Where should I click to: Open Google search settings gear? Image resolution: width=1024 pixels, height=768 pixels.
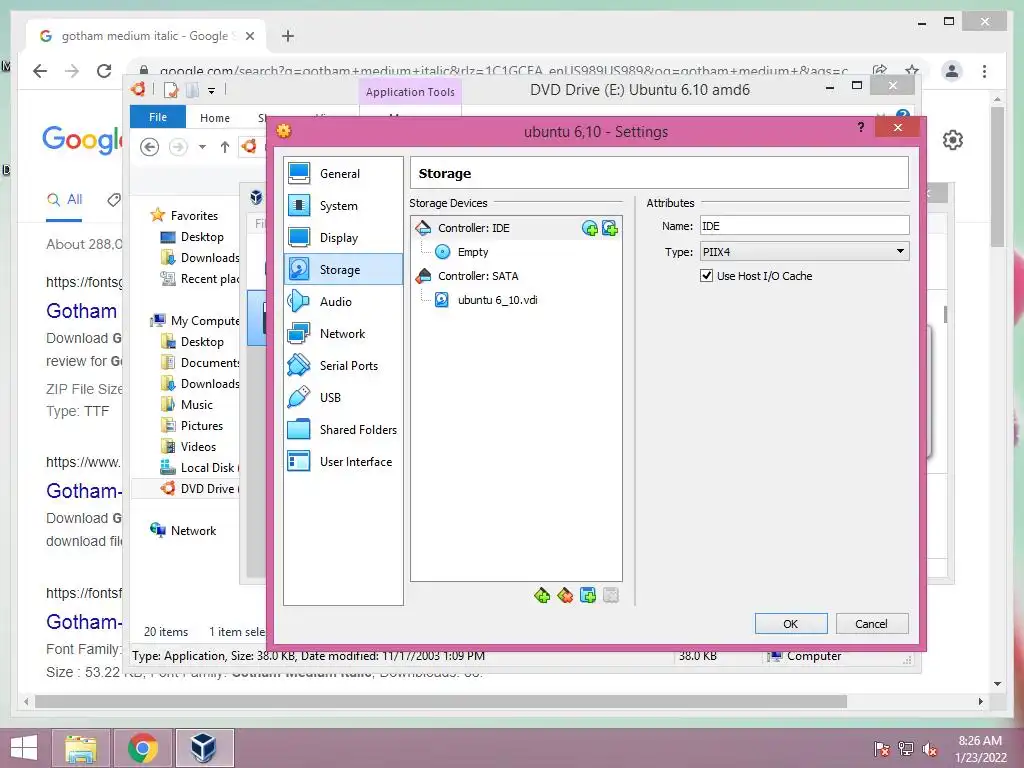[953, 140]
